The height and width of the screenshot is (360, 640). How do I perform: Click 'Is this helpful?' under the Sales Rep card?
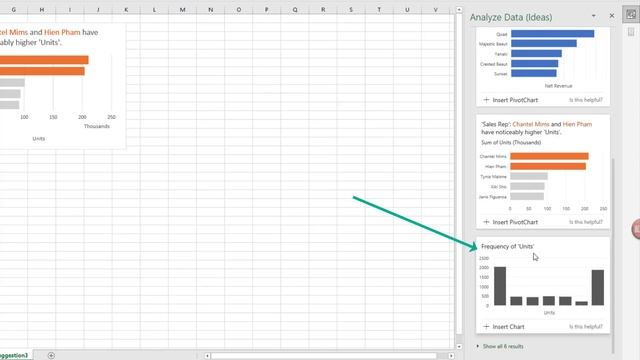586,222
